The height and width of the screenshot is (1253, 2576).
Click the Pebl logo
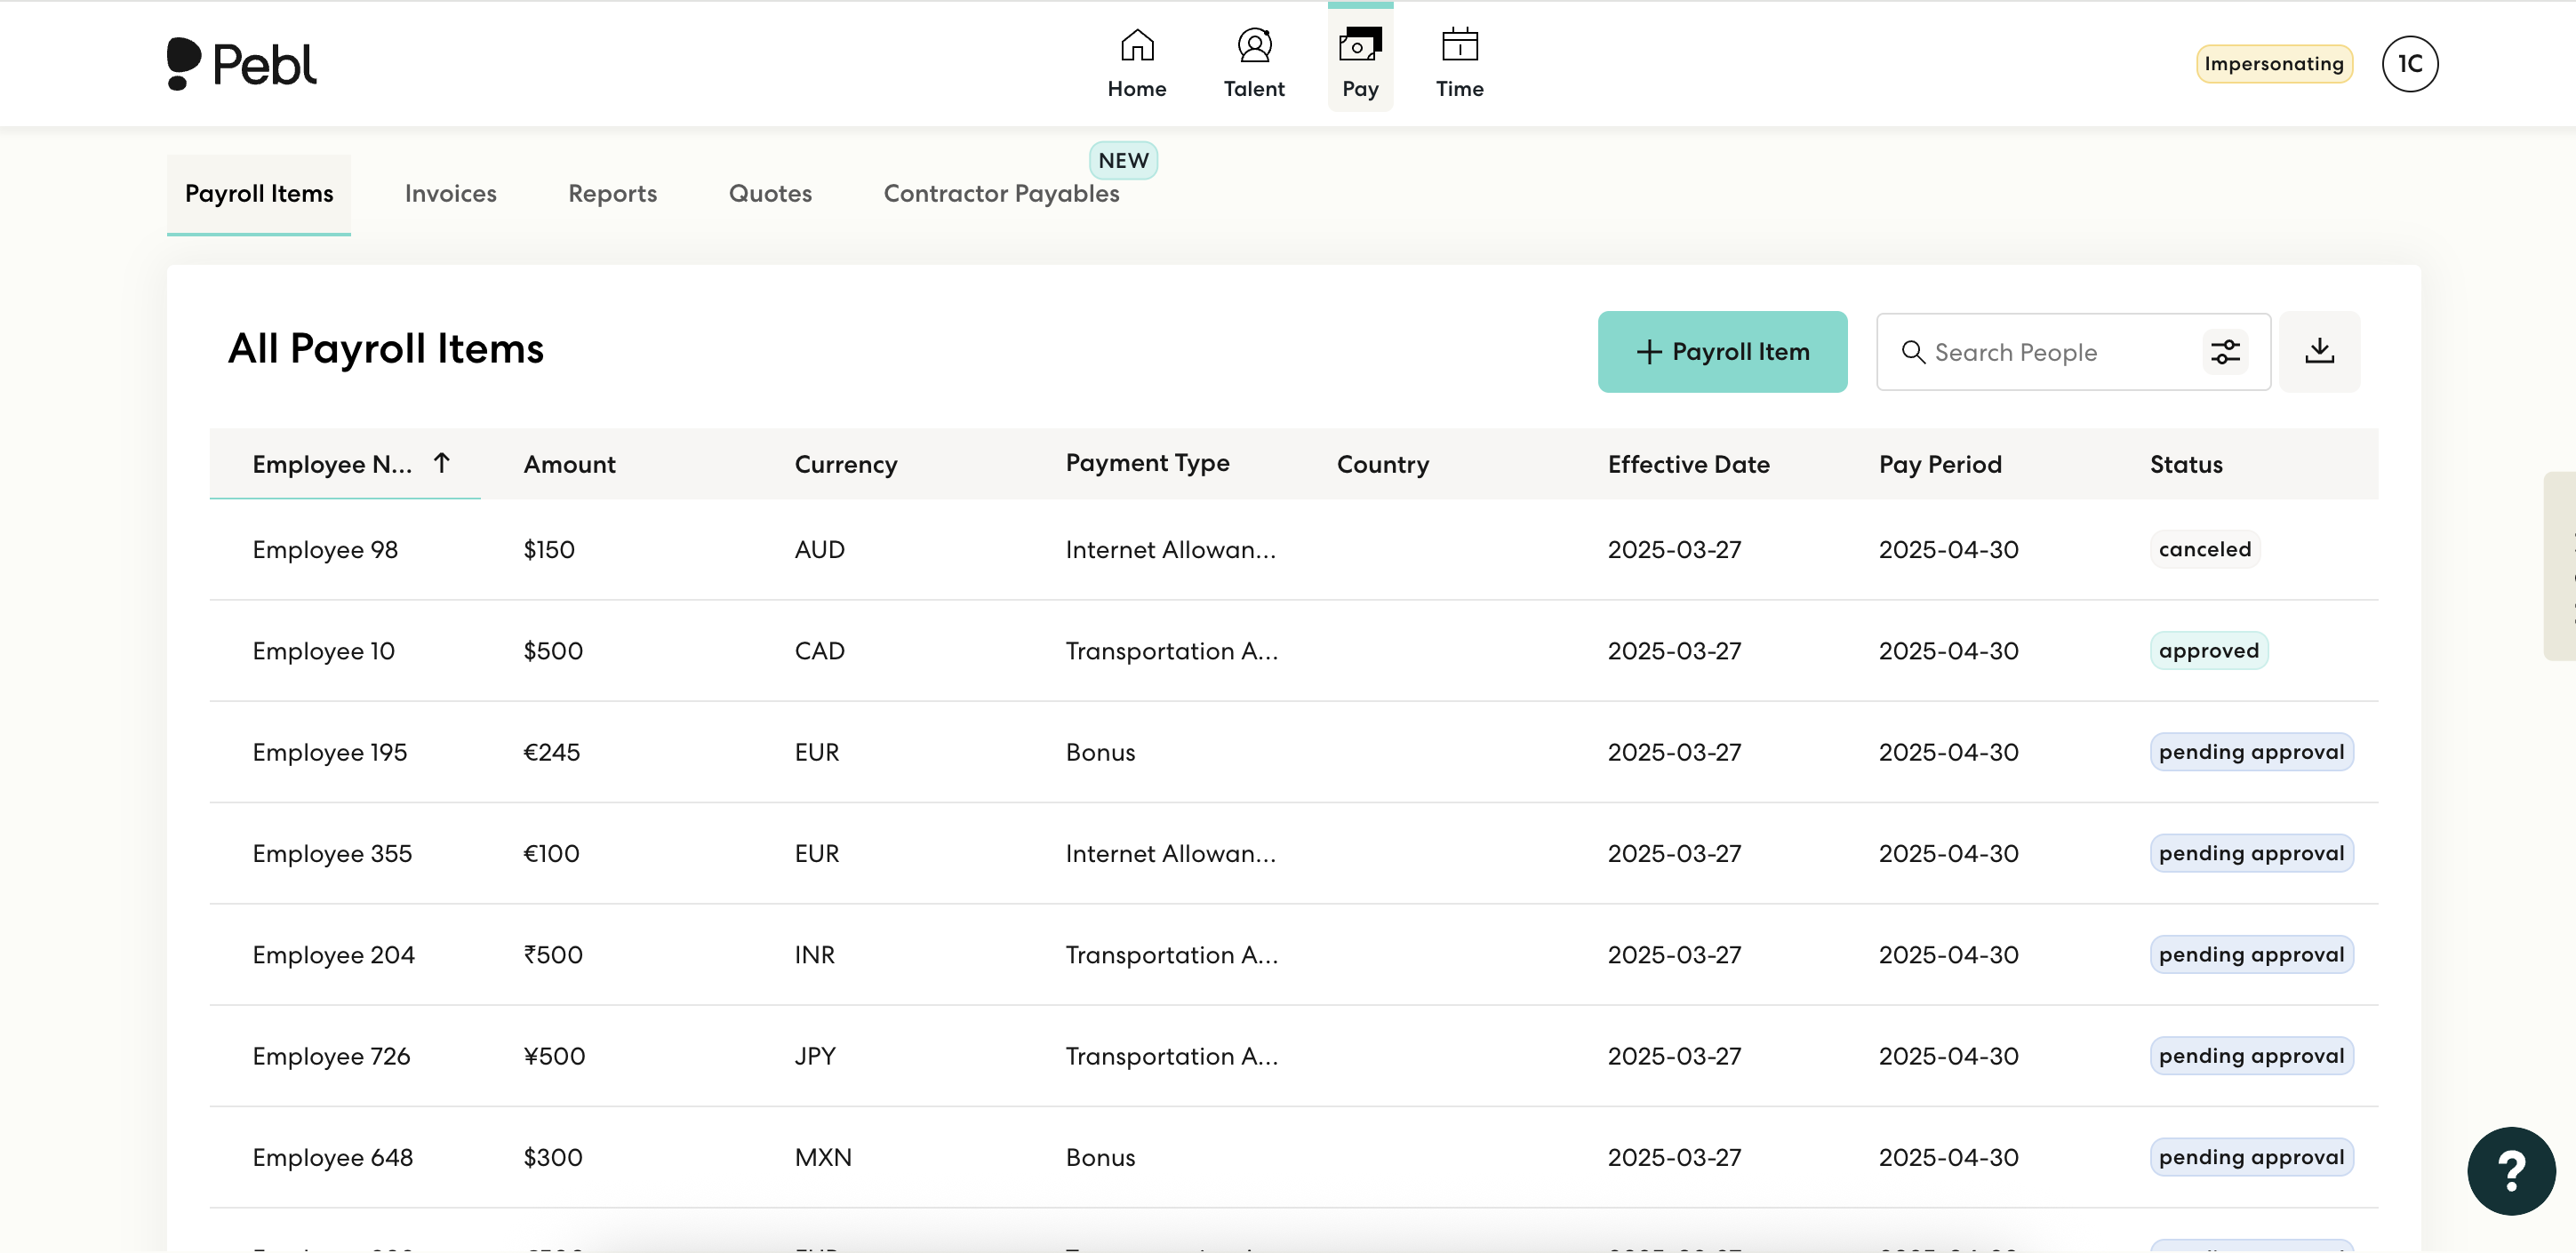tap(241, 64)
